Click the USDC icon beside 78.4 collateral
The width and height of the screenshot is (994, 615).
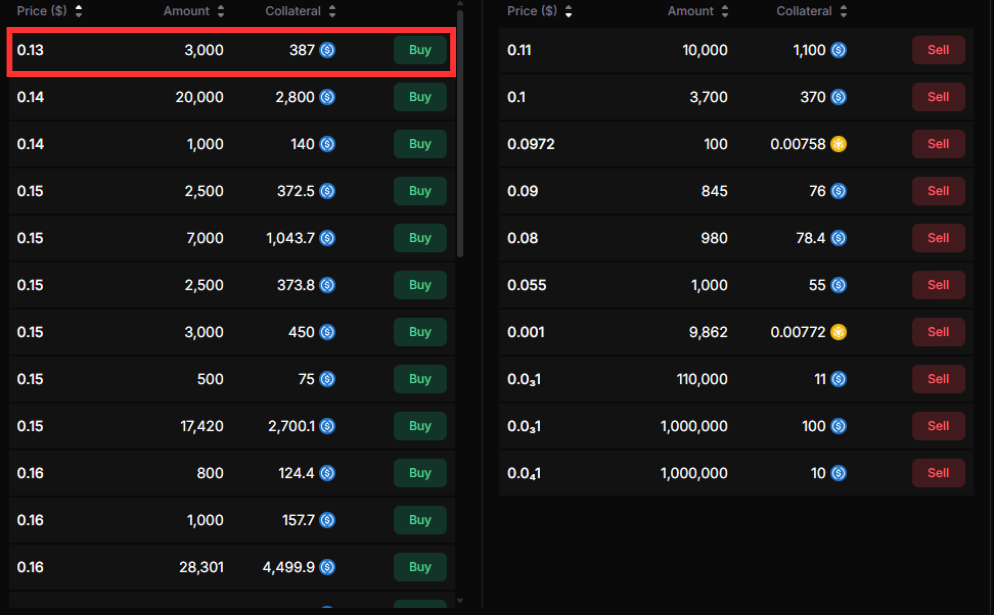click(838, 238)
